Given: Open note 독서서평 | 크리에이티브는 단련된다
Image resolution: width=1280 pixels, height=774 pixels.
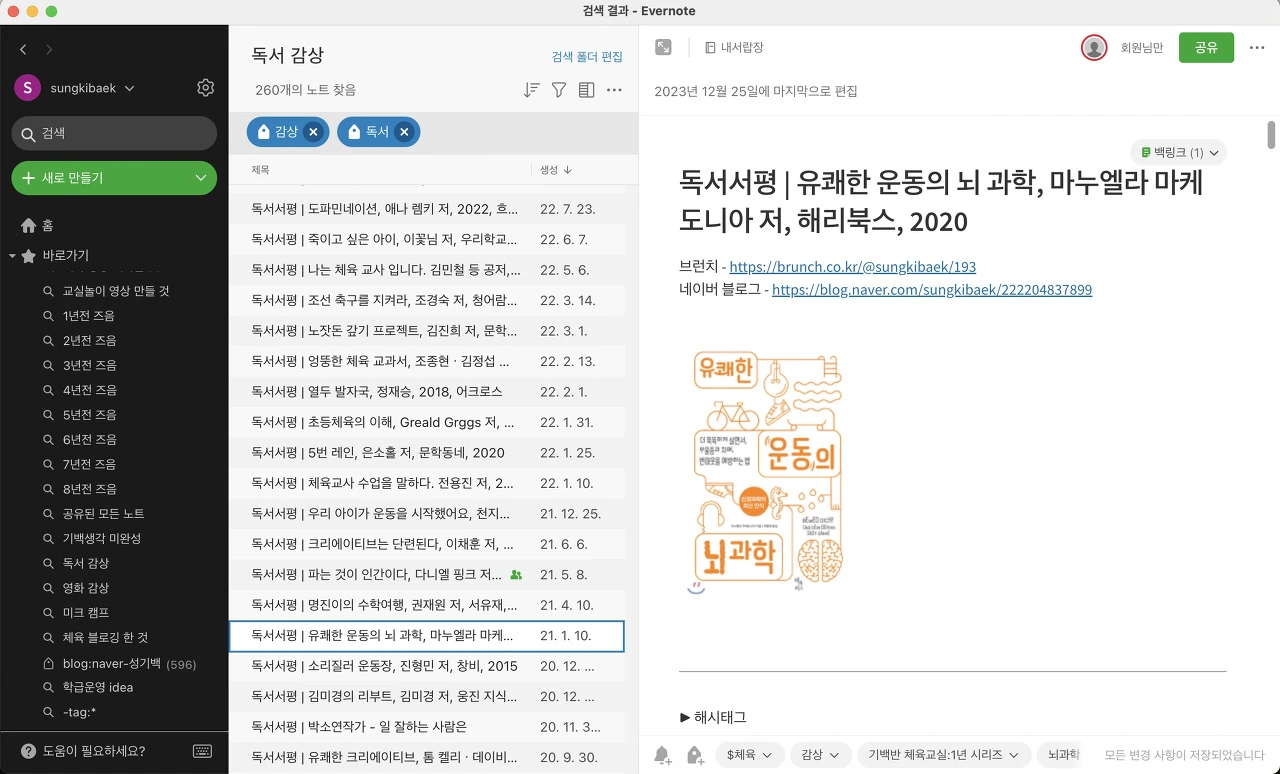Looking at the screenshot, I should pyautogui.click(x=427, y=544).
